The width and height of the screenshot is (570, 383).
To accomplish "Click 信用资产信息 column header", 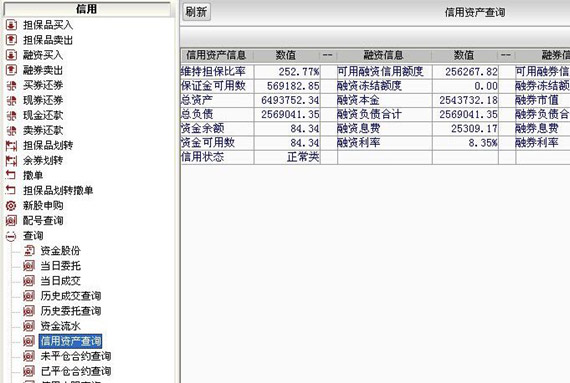I will pos(217,55).
